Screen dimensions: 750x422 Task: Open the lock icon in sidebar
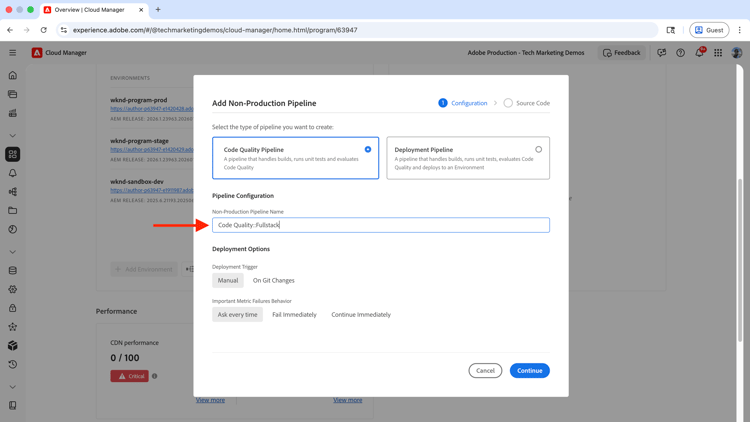click(x=12, y=308)
